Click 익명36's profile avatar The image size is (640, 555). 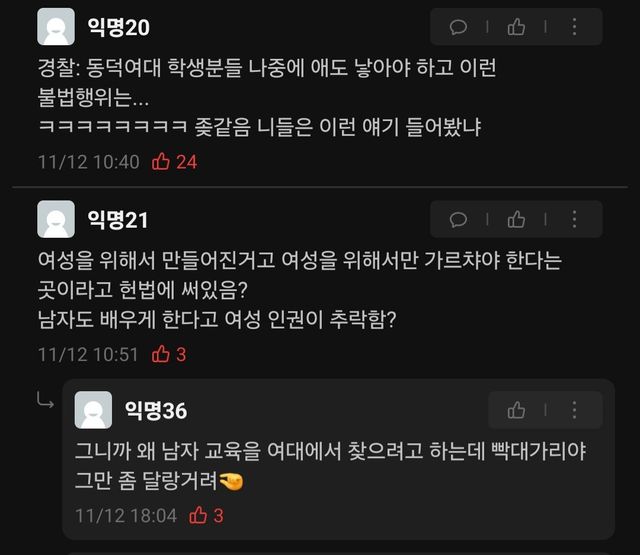93,410
